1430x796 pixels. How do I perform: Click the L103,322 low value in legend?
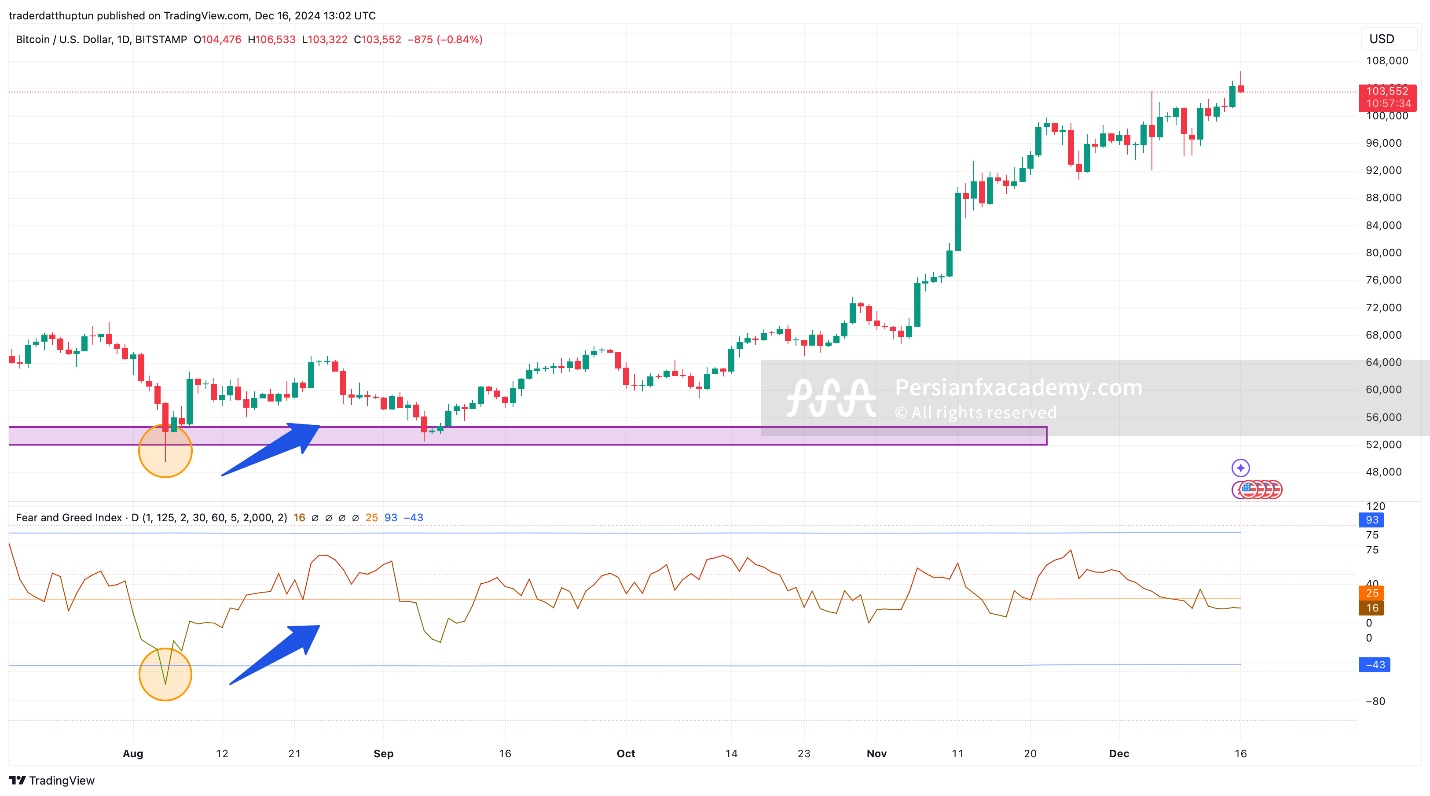(325, 40)
